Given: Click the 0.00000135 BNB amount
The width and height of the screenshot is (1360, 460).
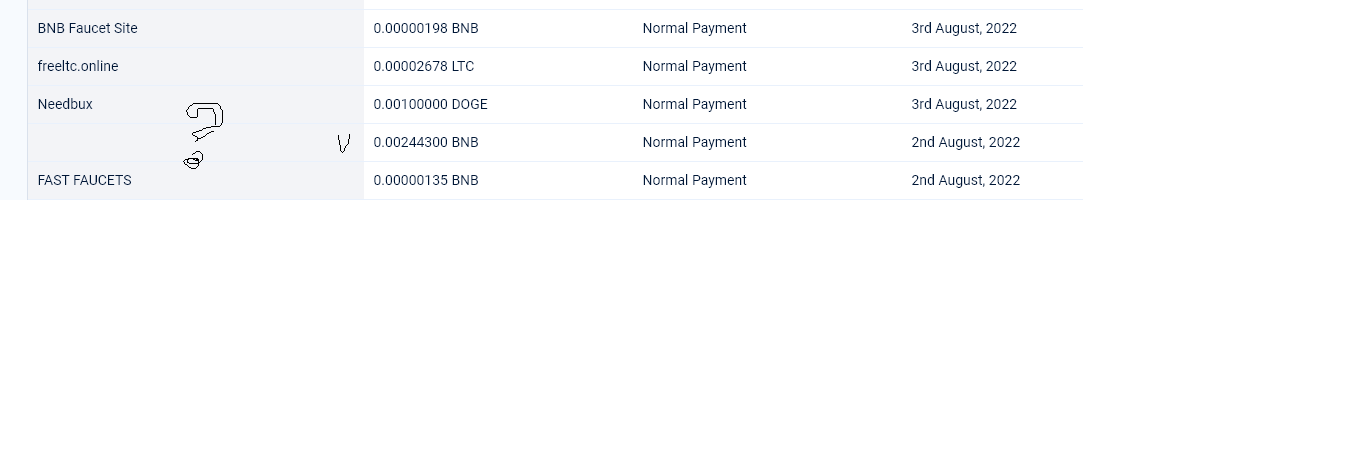Looking at the screenshot, I should coord(426,180).
